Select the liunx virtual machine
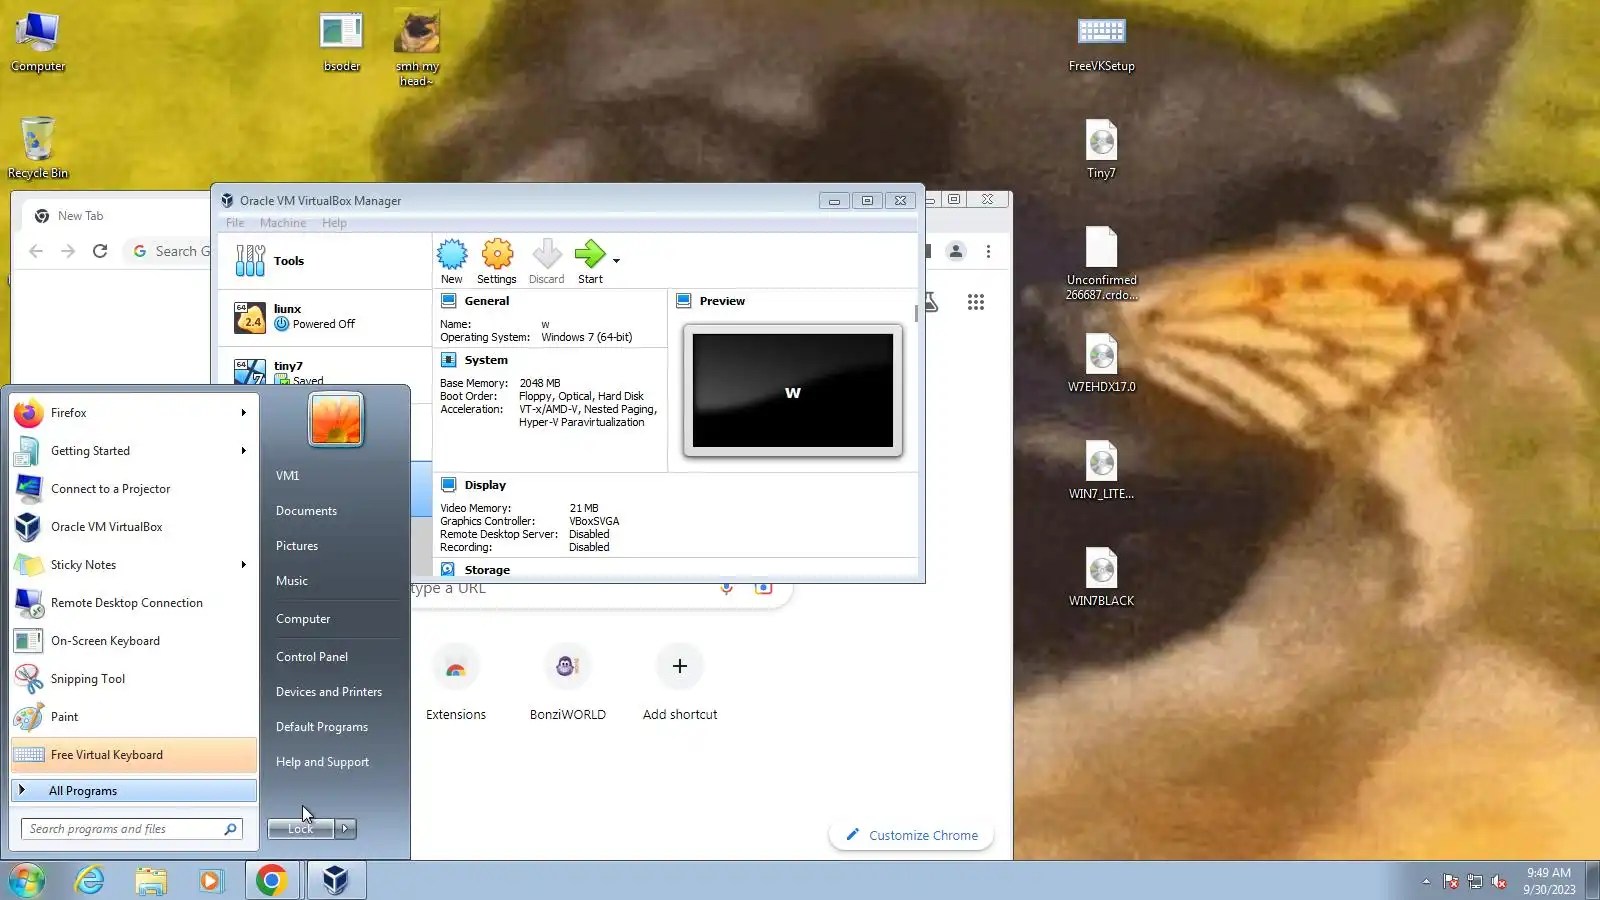The image size is (1600, 900). (325, 317)
